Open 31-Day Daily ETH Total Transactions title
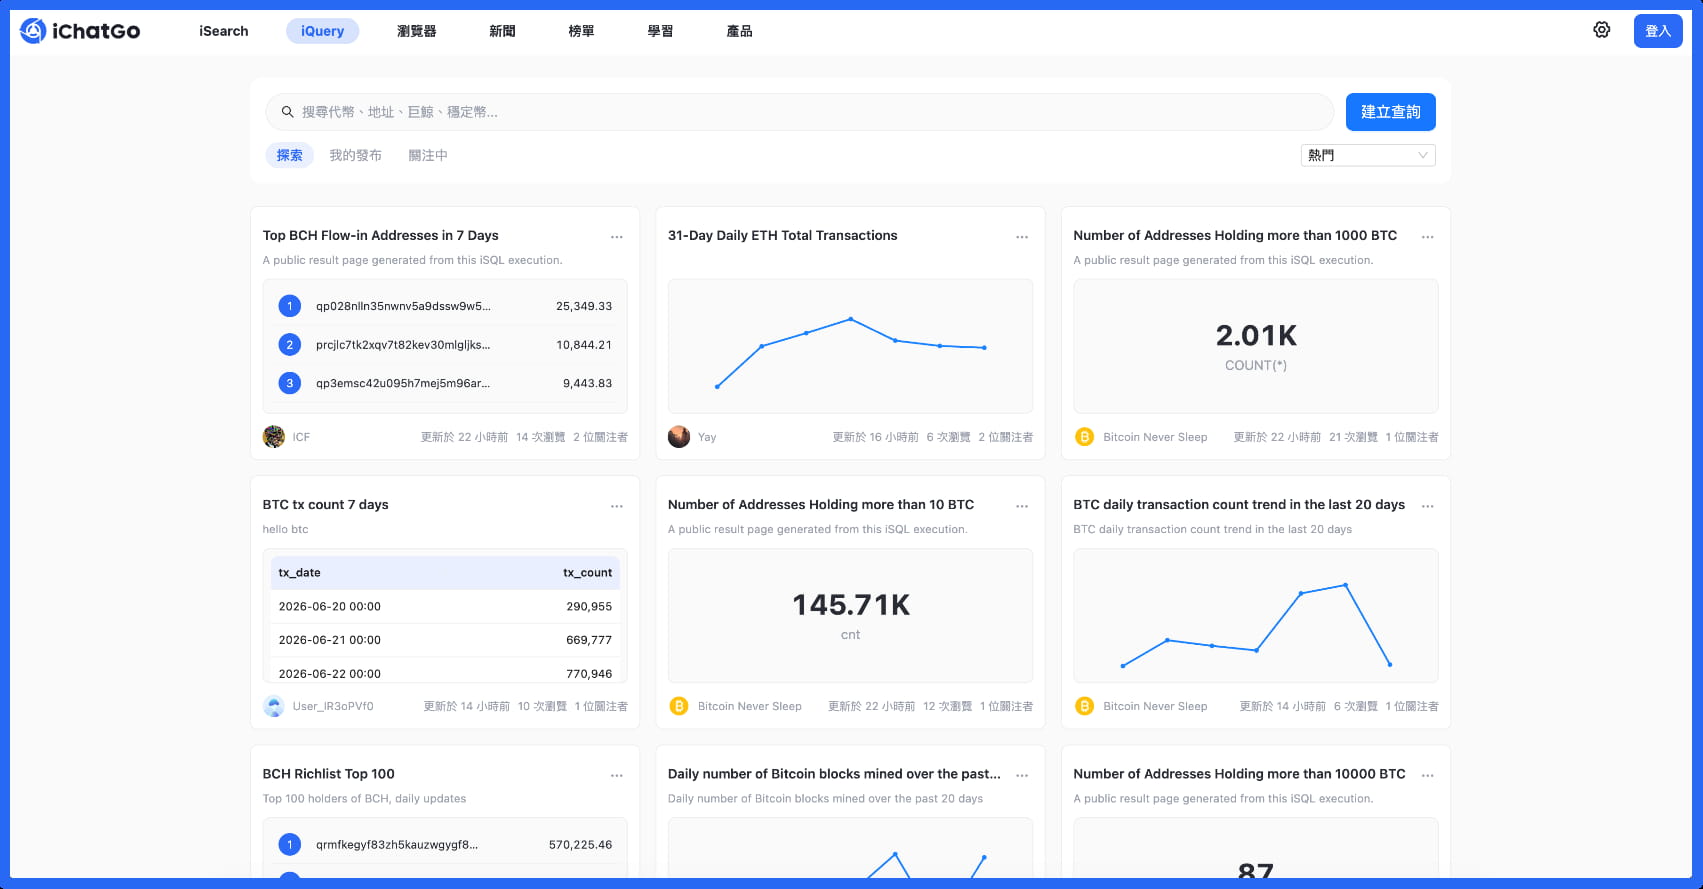 click(x=782, y=235)
